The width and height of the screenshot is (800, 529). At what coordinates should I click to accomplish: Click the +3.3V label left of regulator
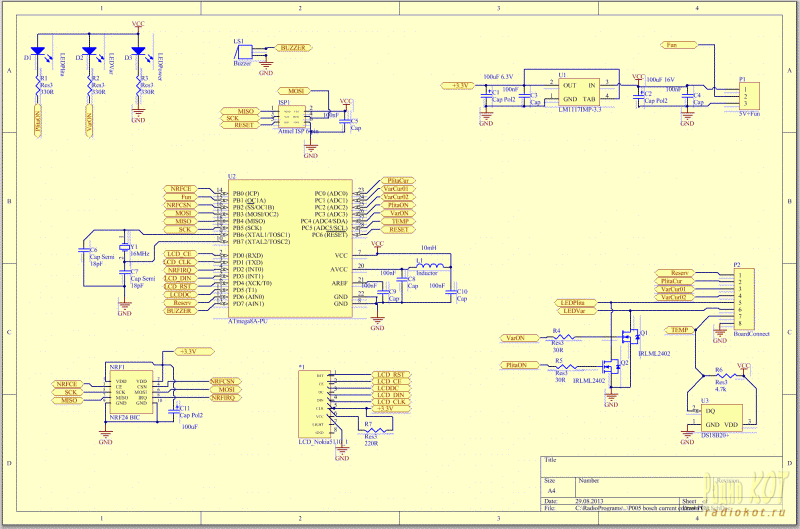pos(459,85)
